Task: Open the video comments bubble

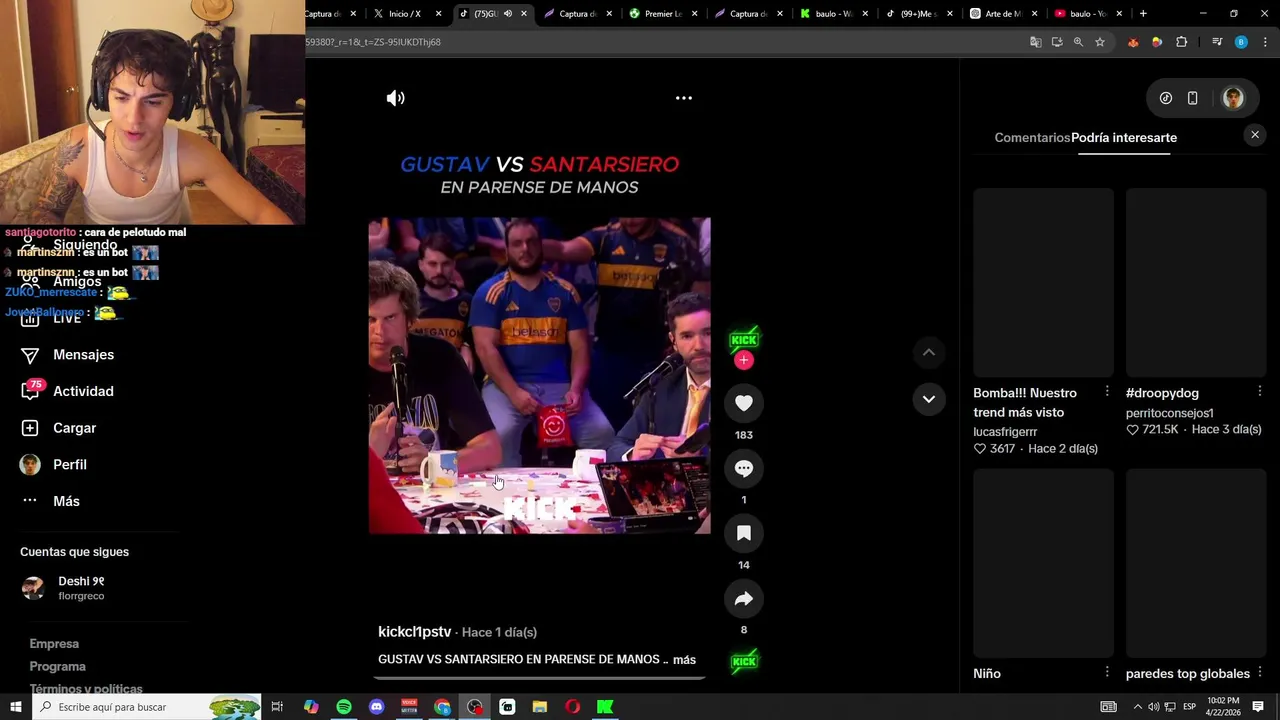Action: 744,468
